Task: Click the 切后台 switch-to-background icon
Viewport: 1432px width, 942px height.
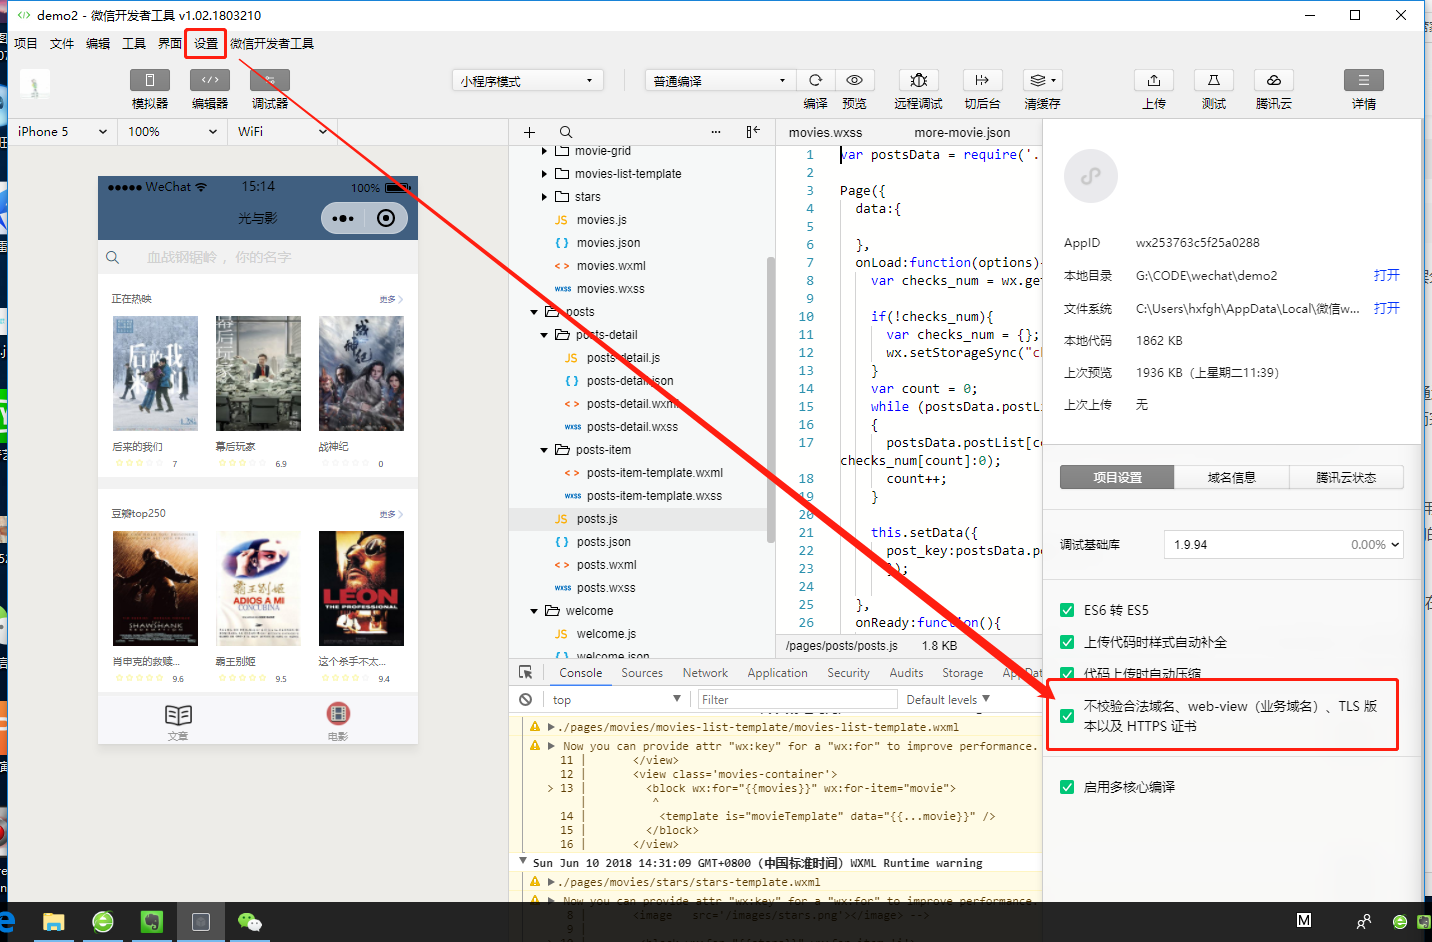Action: (x=982, y=80)
